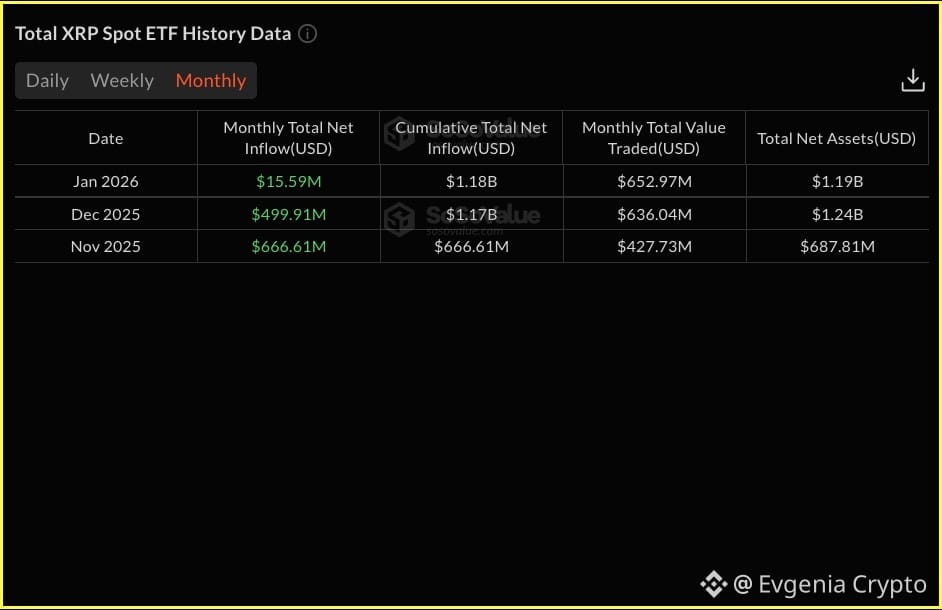Click the download icon at top right
This screenshot has height=610, width=942.
tap(913, 80)
